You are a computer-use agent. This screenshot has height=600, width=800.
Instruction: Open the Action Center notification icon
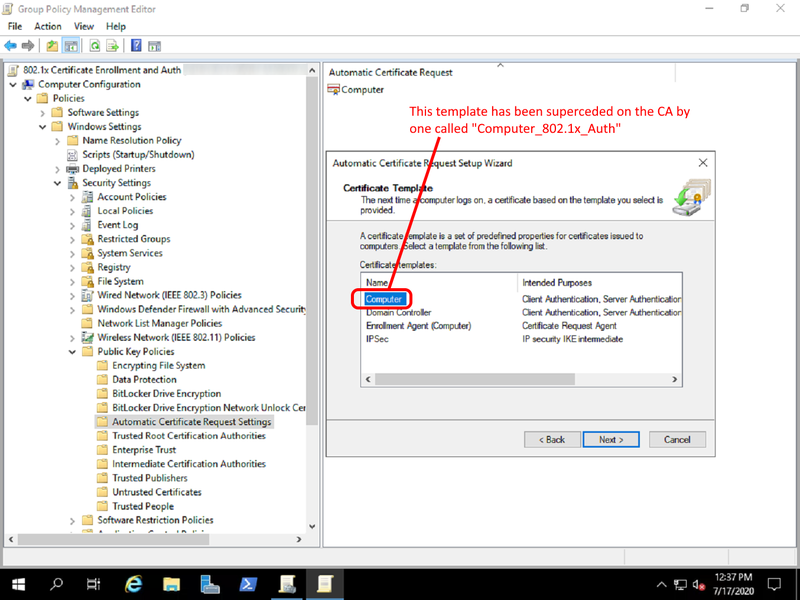click(x=774, y=585)
